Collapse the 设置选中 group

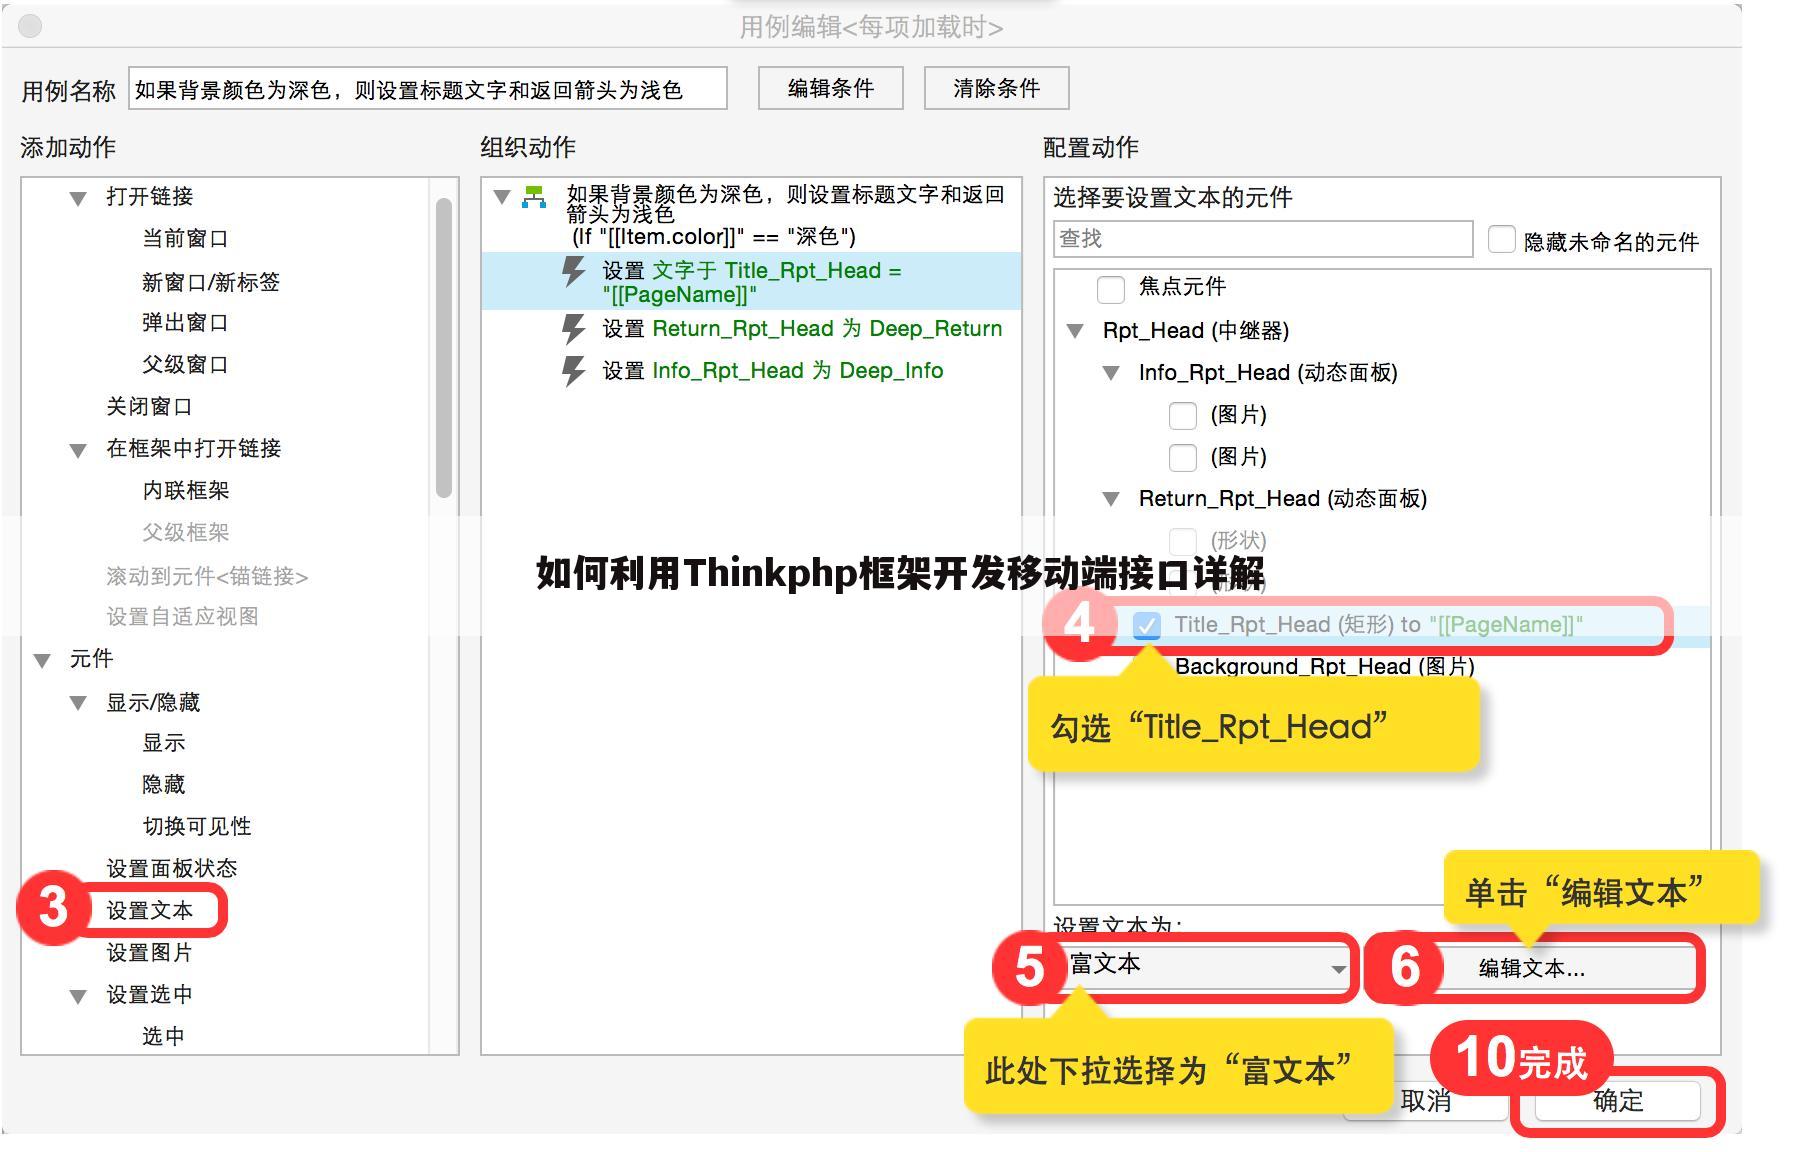pos(78,996)
